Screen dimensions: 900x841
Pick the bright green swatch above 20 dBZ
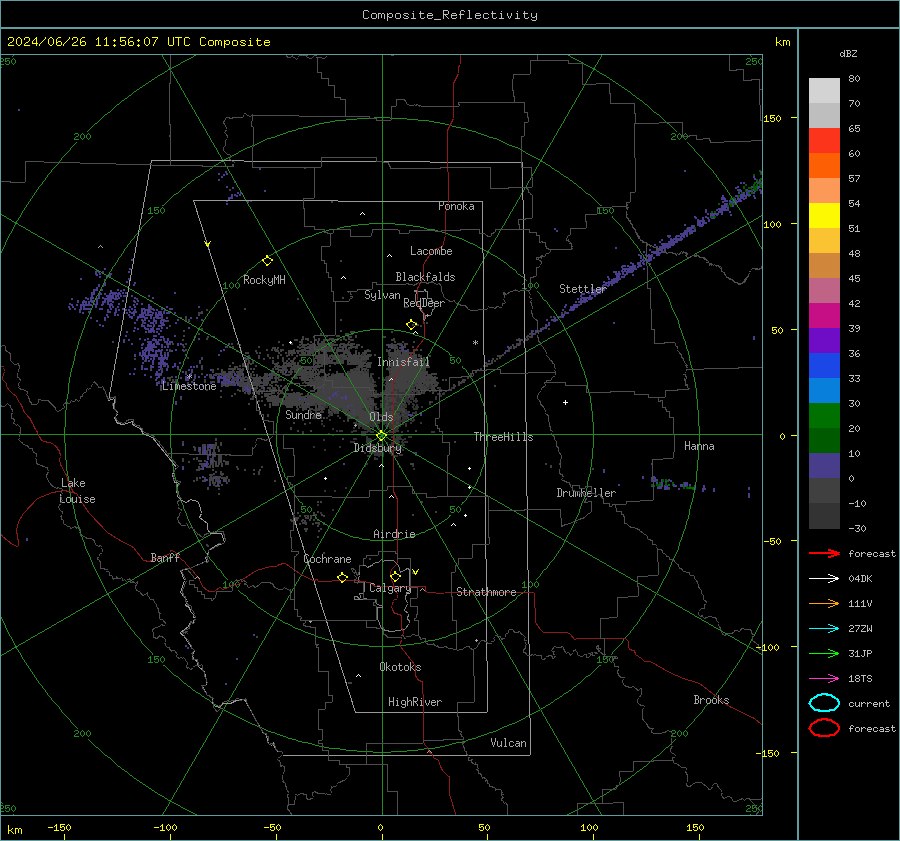coord(824,416)
